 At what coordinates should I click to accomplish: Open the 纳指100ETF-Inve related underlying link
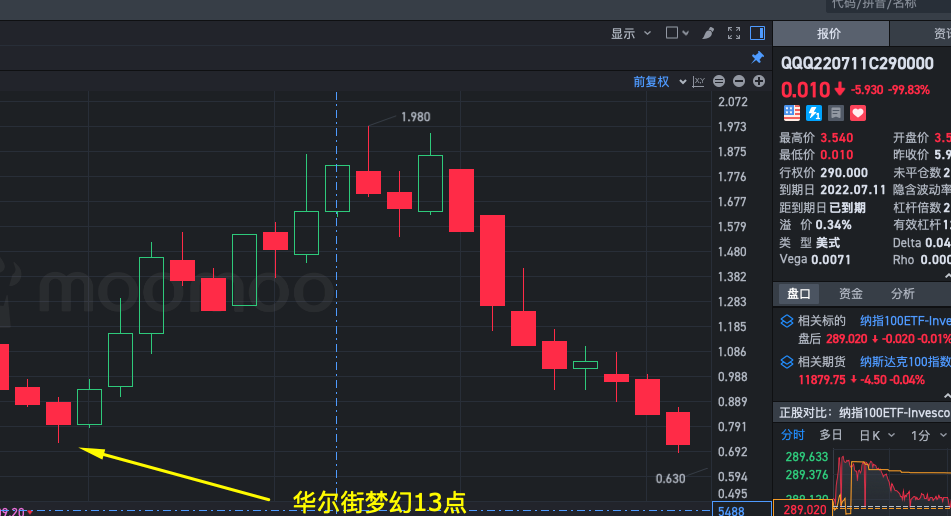(905, 321)
